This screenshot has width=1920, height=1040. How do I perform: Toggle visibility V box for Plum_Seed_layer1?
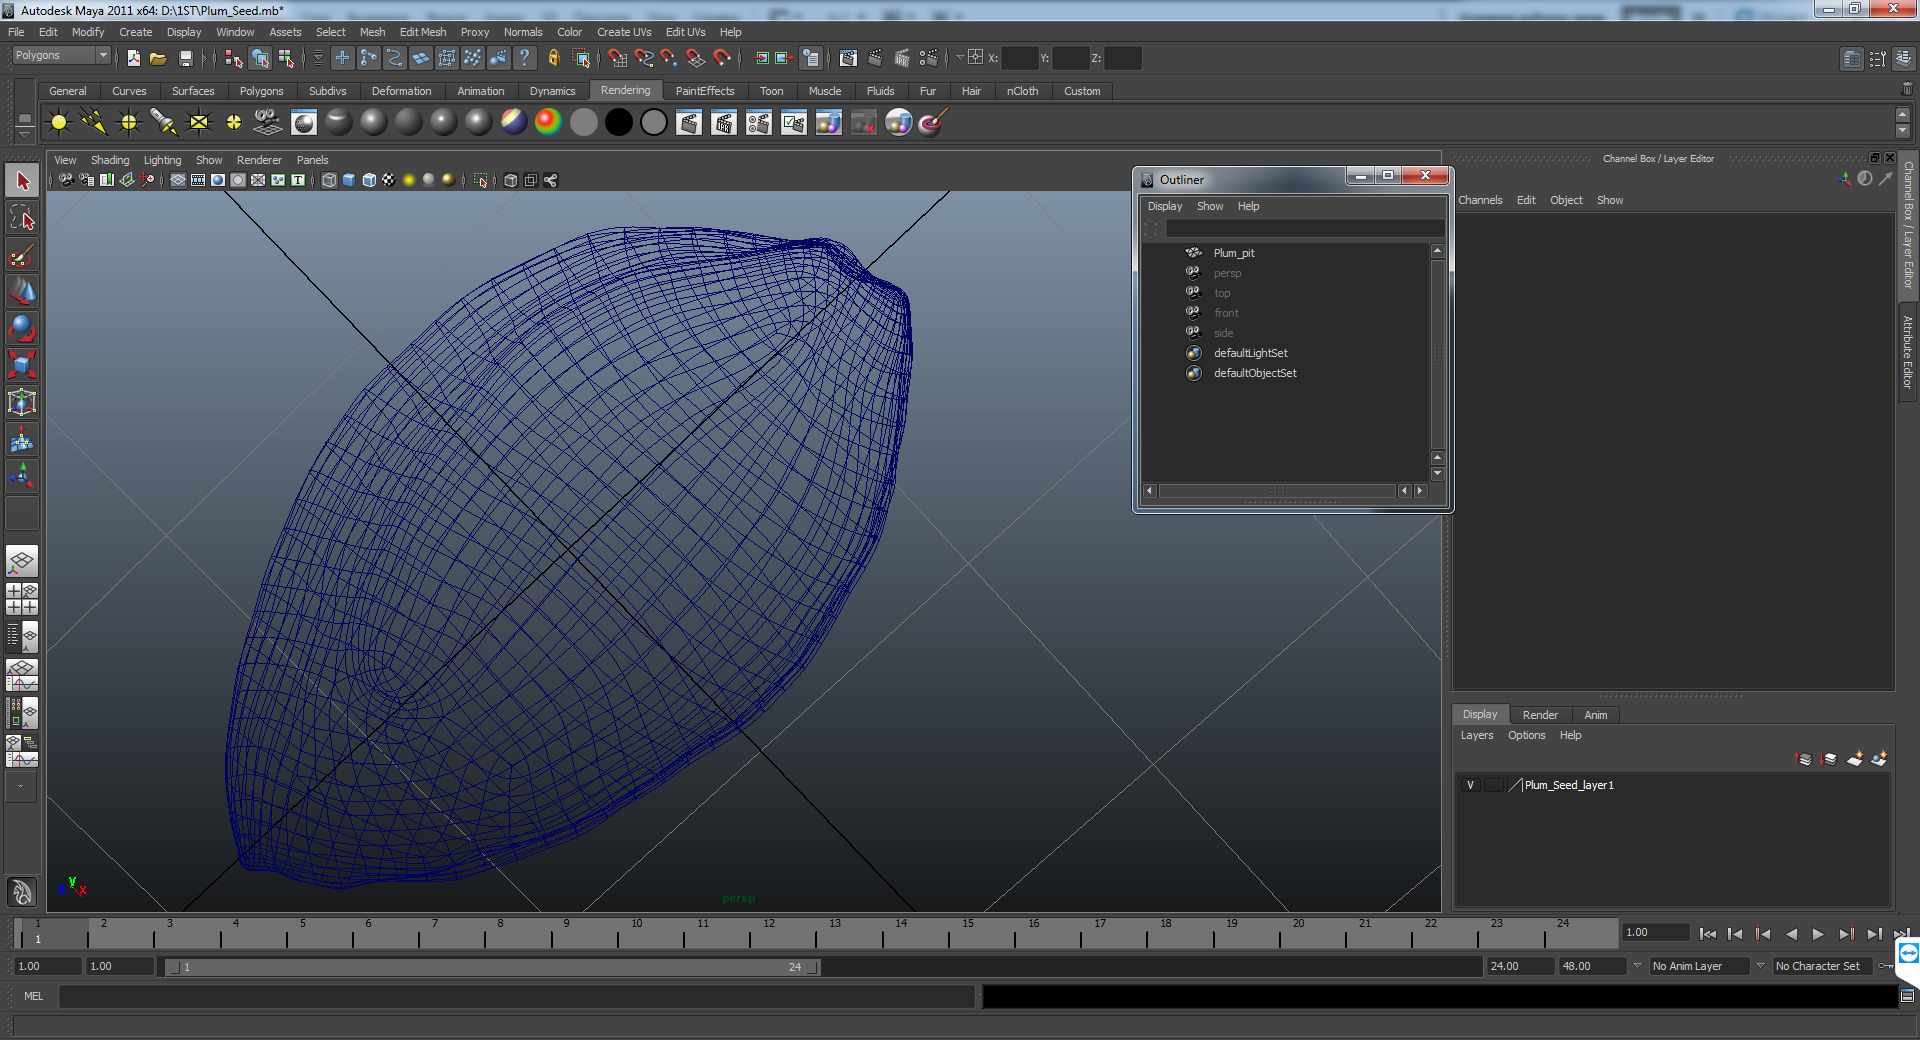pyautogui.click(x=1470, y=785)
